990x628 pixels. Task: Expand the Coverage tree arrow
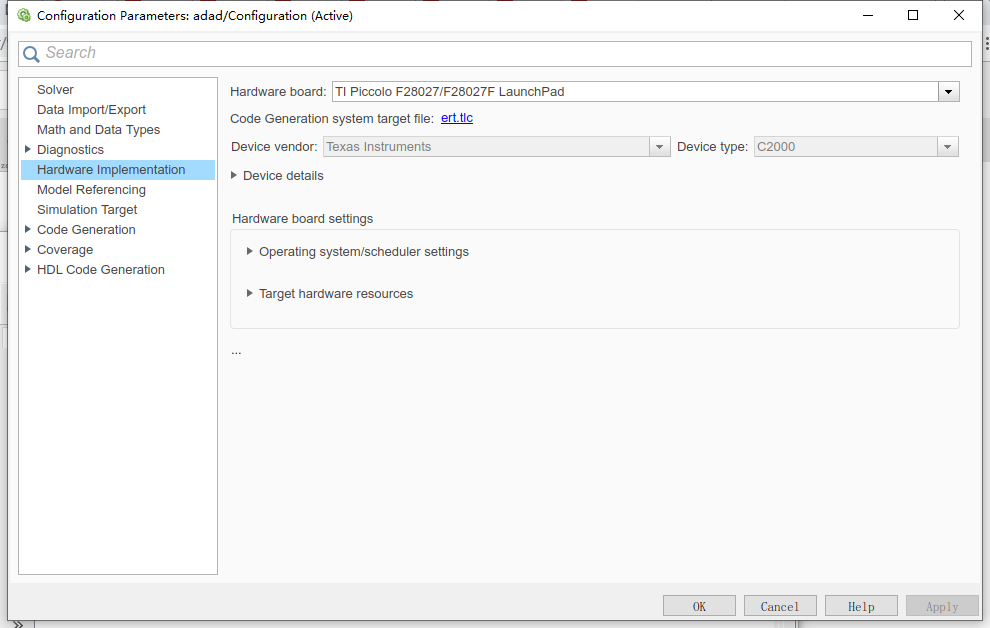pyautogui.click(x=28, y=249)
